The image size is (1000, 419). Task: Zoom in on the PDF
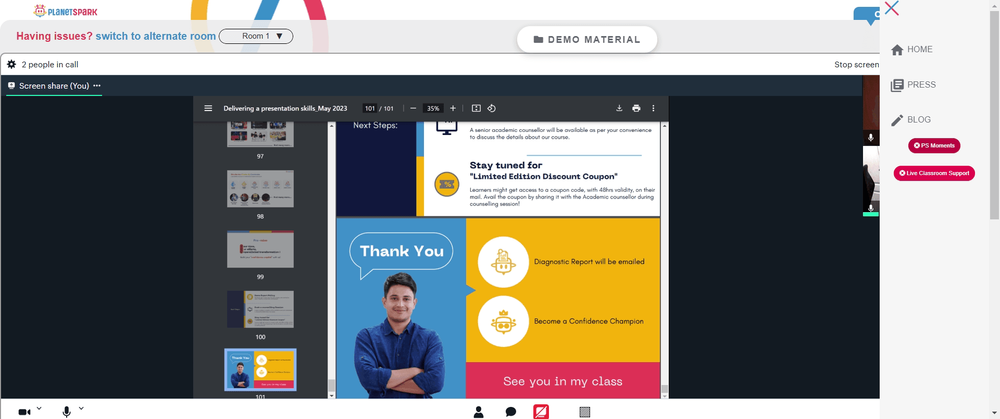pos(453,108)
